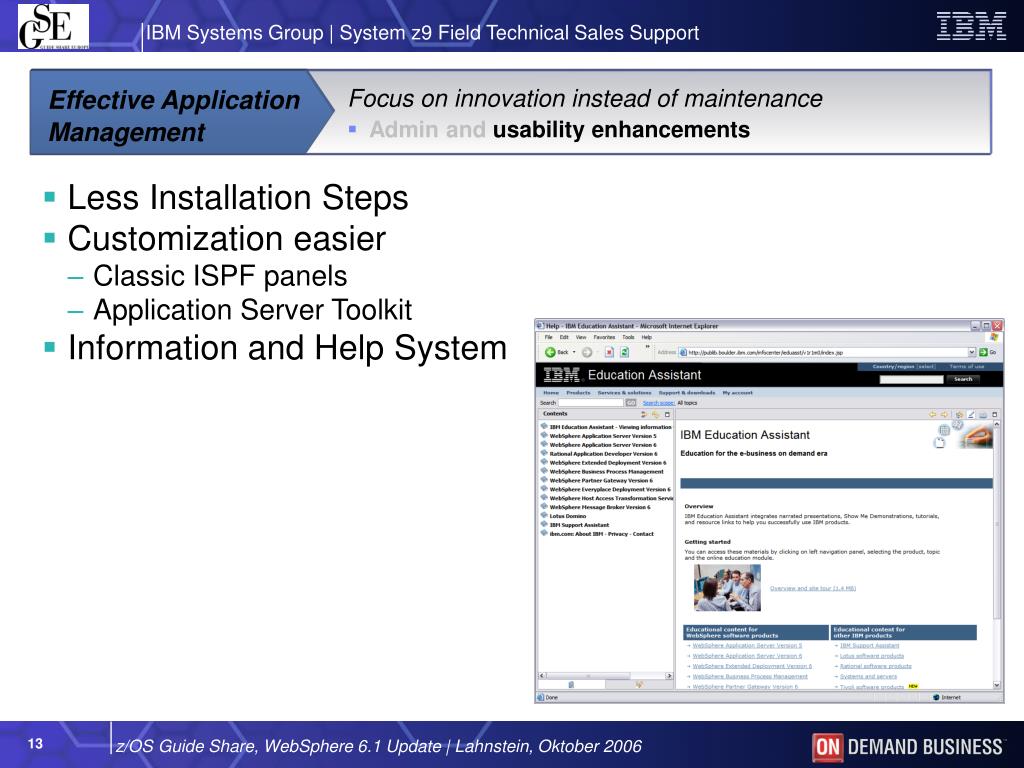Screen dimensions: 1024x768
Task: Click Systems and servers link
Action: coord(868,677)
